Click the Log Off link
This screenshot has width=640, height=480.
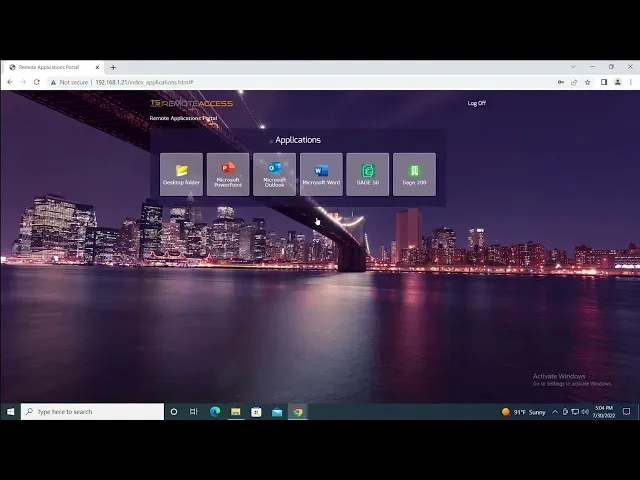(476, 103)
